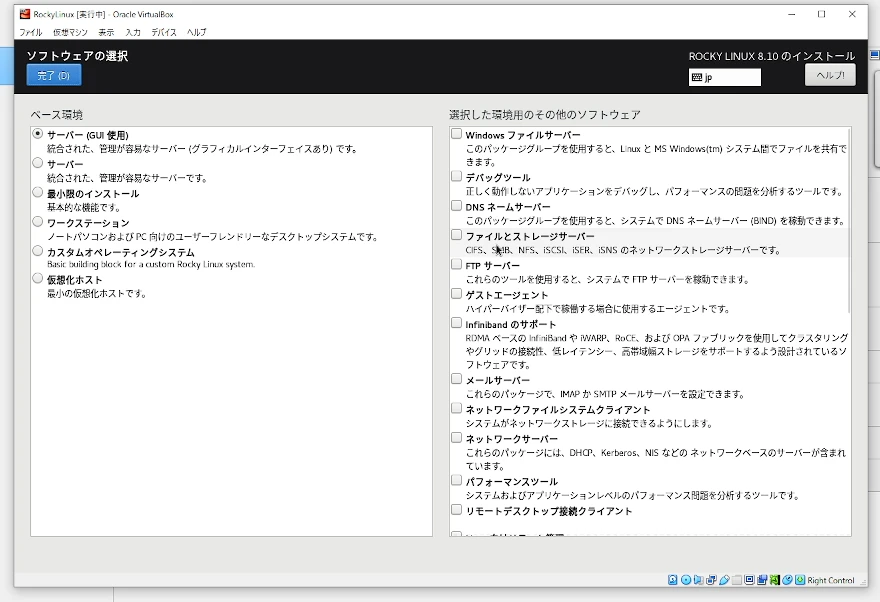Click the blue 完了 (D) button
880x602 pixels.
pos(54,75)
